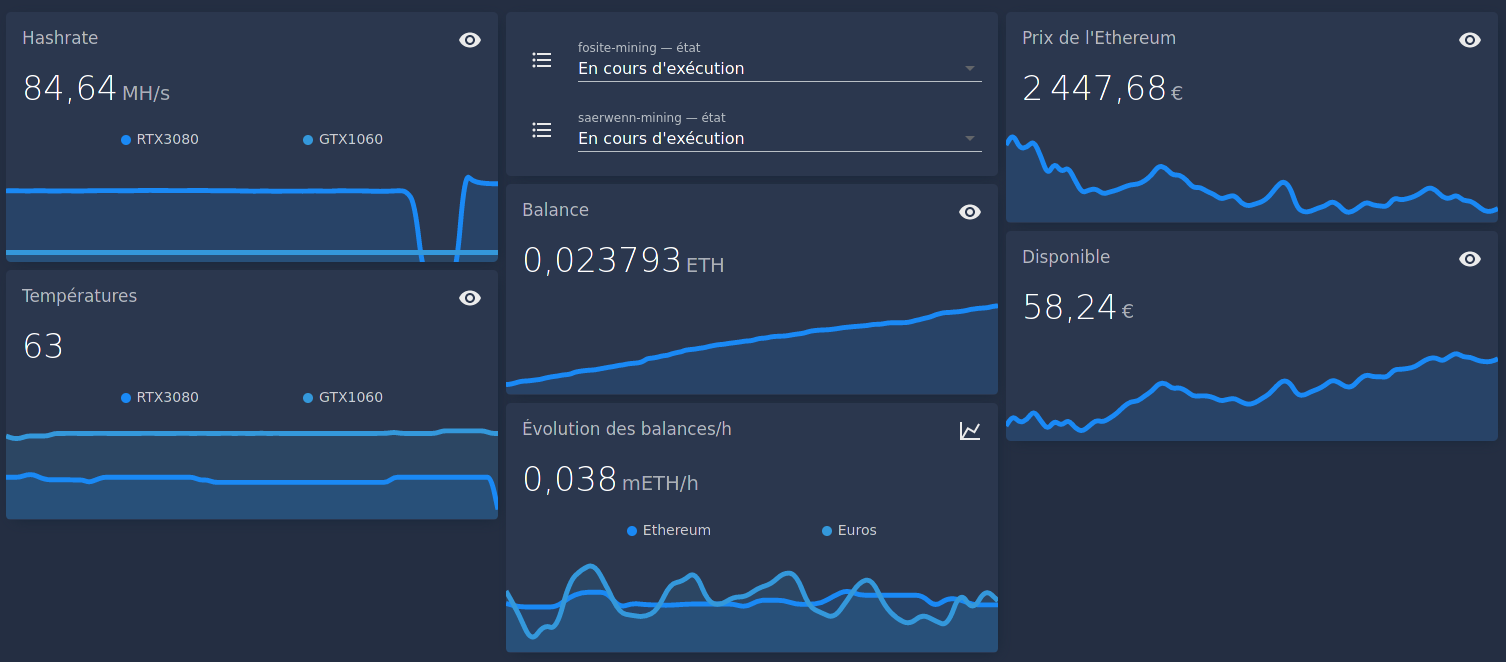Click the graph icon on Évolution des balances panel
The height and width of the screenshot is (662, 1506).
[x=970, y=430]
